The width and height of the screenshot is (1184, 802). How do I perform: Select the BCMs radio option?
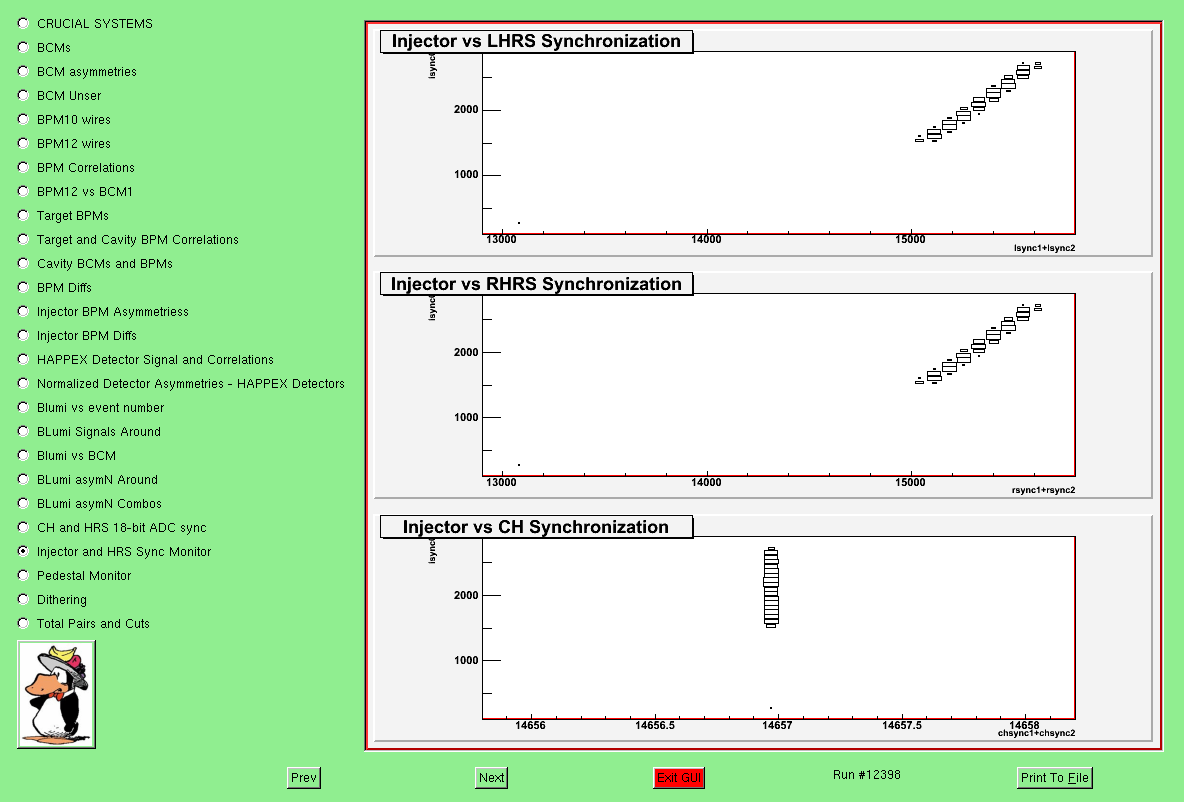point(23,47)
